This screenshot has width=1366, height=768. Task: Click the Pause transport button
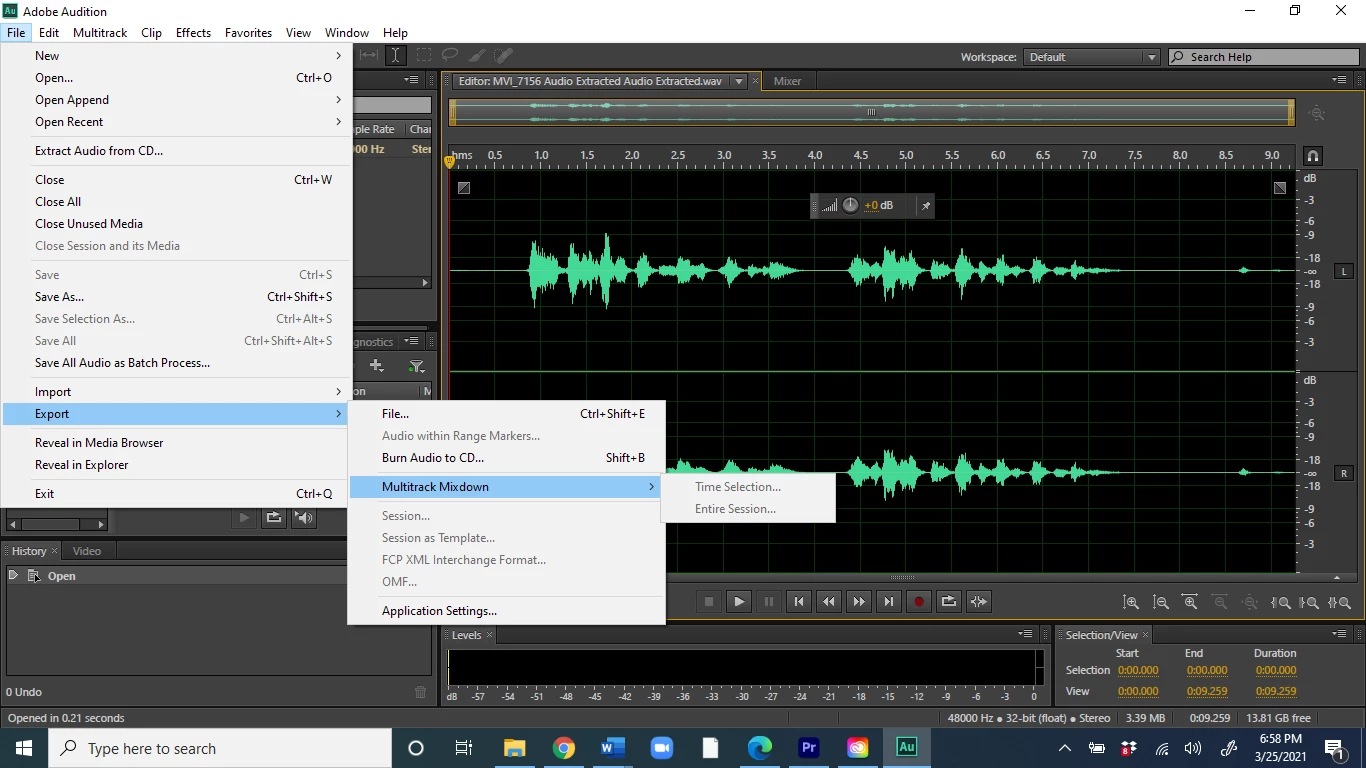point(769,601)
